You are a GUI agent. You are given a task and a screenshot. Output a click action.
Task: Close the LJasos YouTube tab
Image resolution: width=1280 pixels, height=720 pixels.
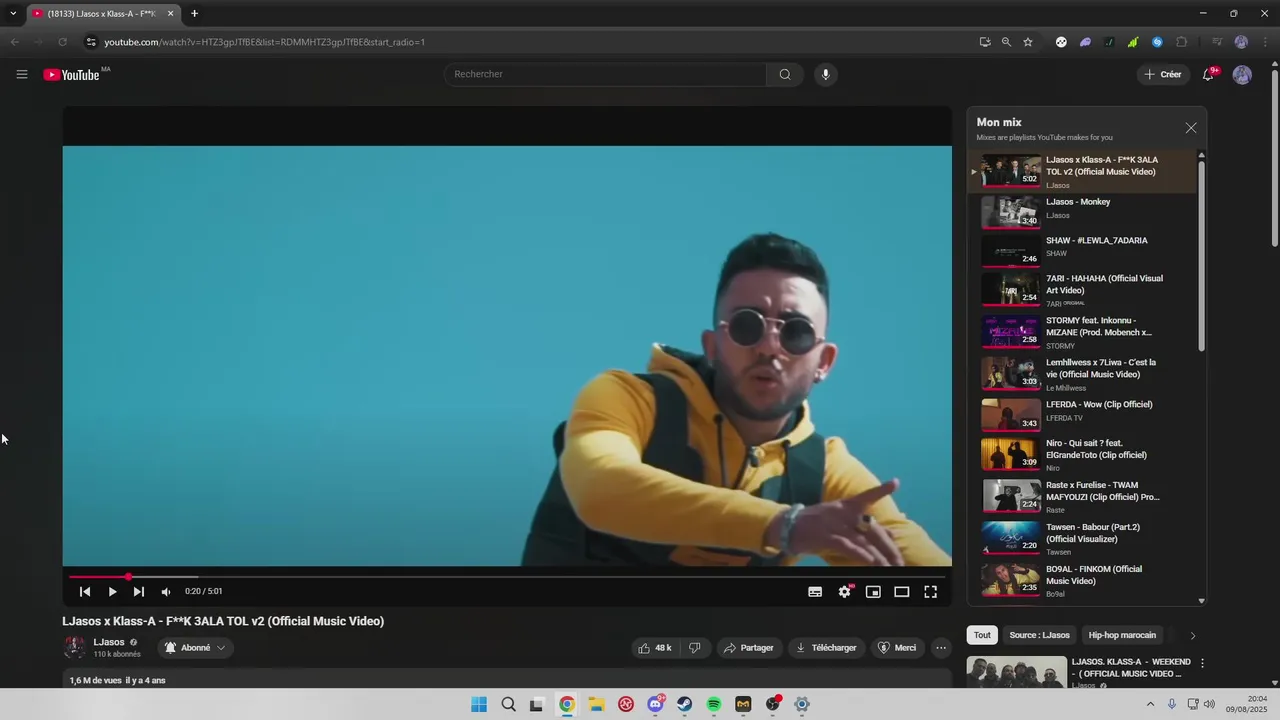pos(170,14)
